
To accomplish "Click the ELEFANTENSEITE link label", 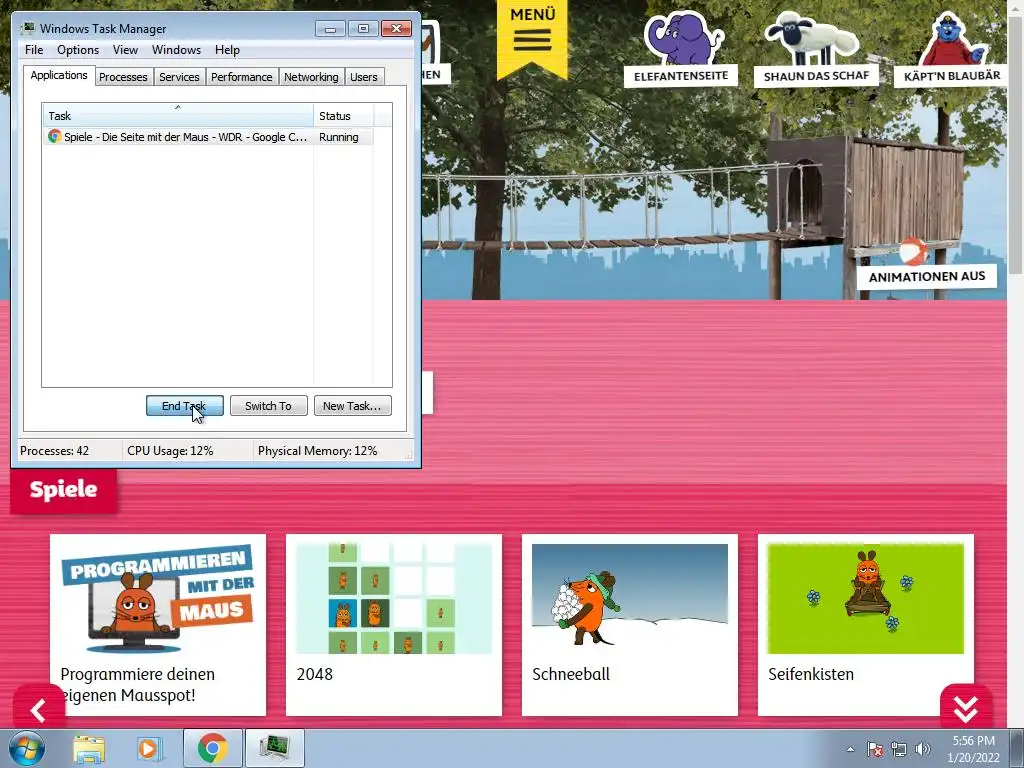I will tap(680, 76).
